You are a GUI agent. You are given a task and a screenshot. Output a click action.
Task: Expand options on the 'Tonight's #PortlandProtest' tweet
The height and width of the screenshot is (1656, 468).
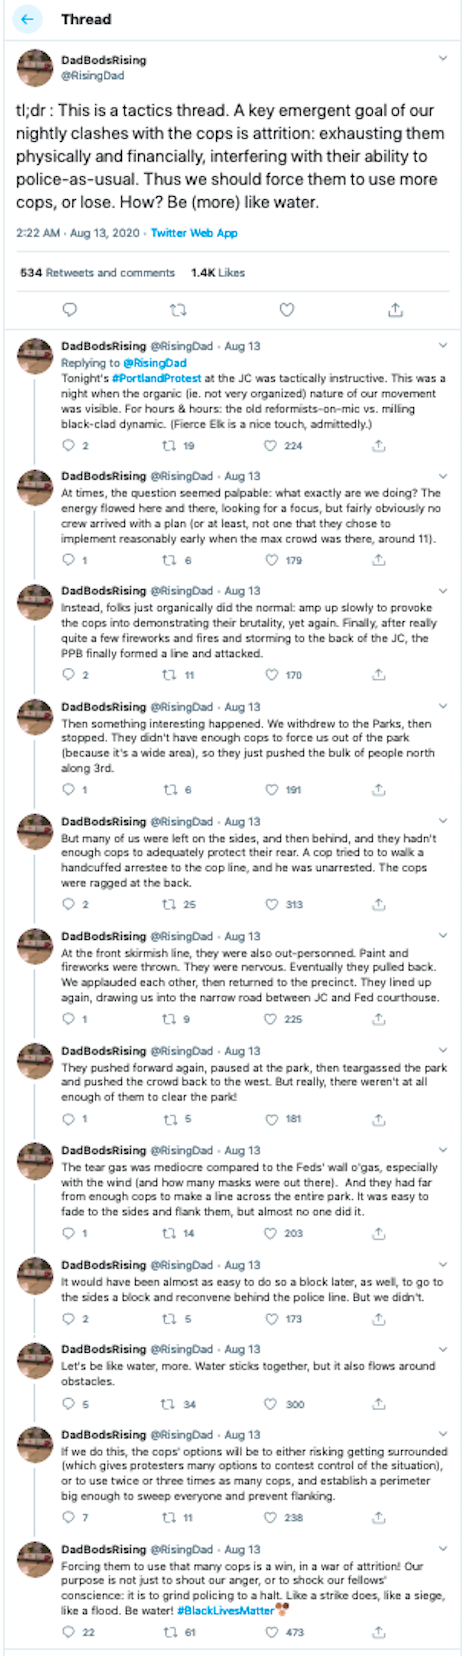pyautogui.click(x=443, y=346)
